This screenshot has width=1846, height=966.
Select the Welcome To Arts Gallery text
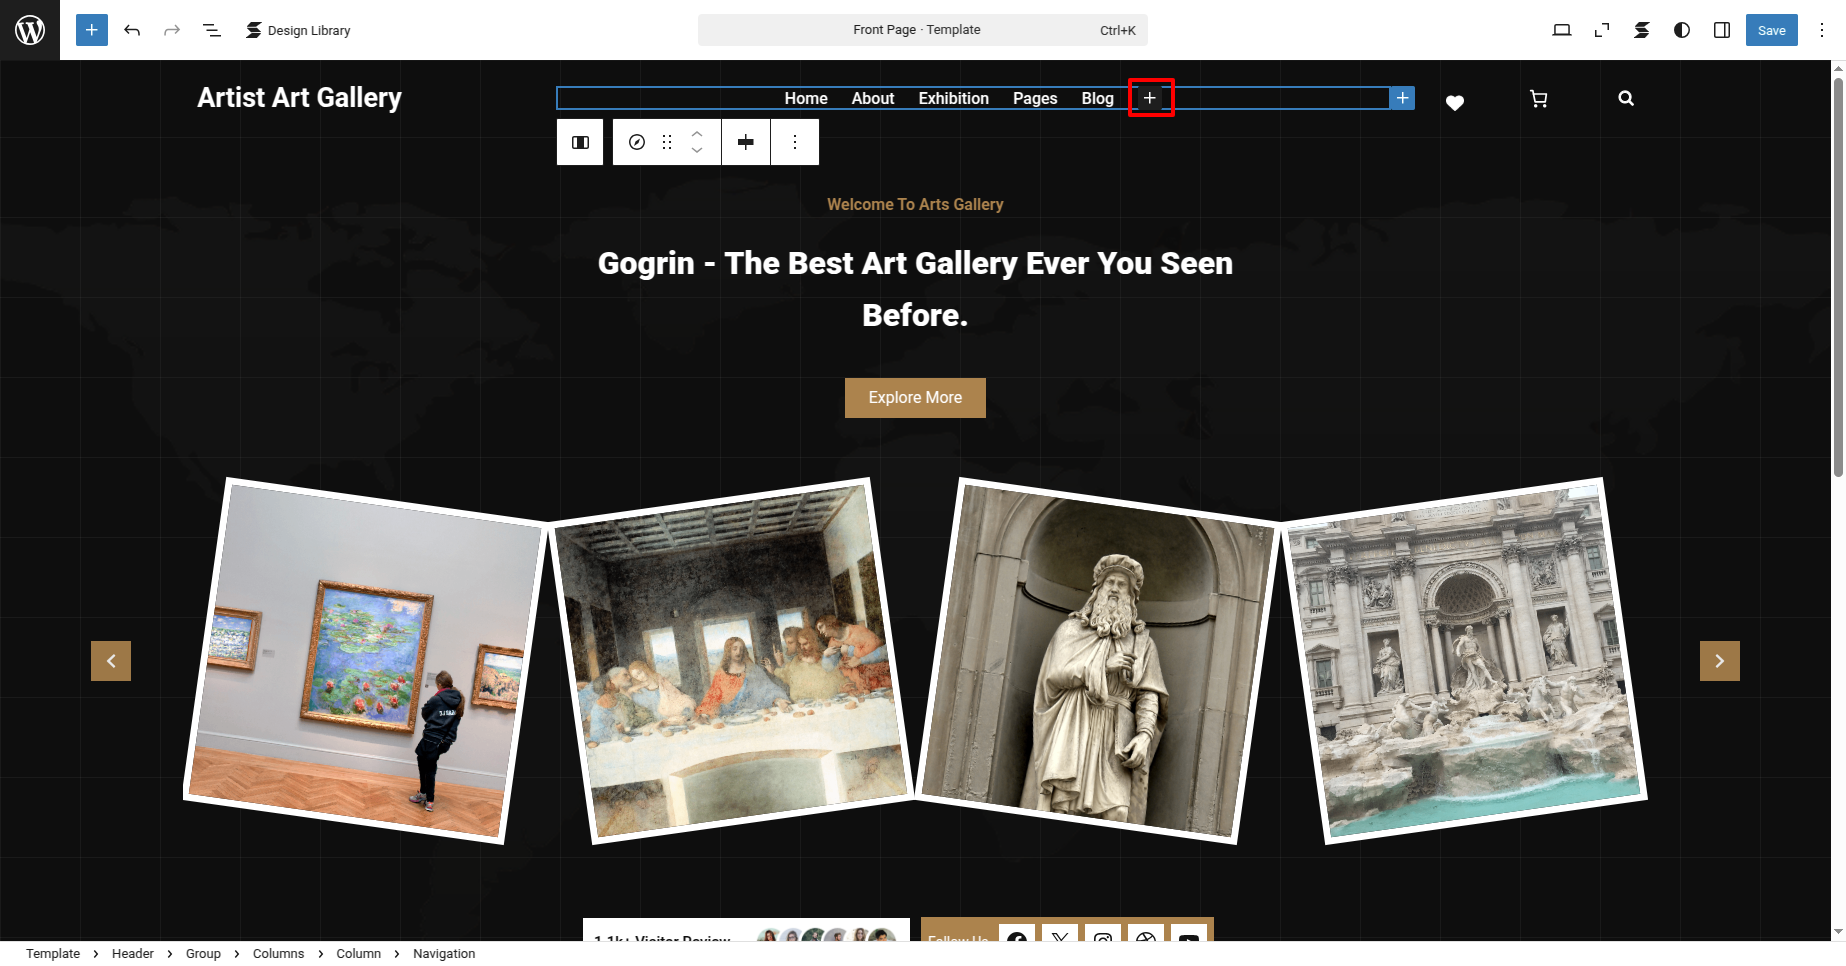[x=915, y=204]
